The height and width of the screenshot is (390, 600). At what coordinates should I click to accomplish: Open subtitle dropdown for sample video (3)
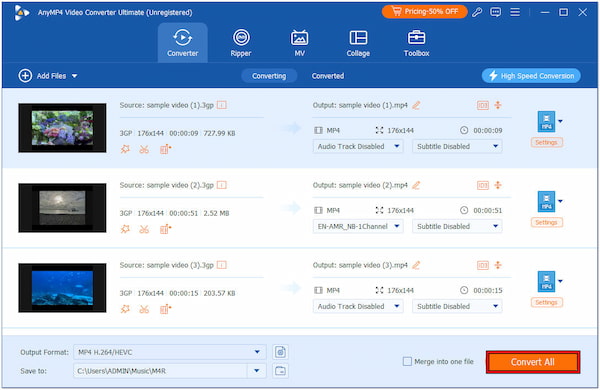pos(457,306)
